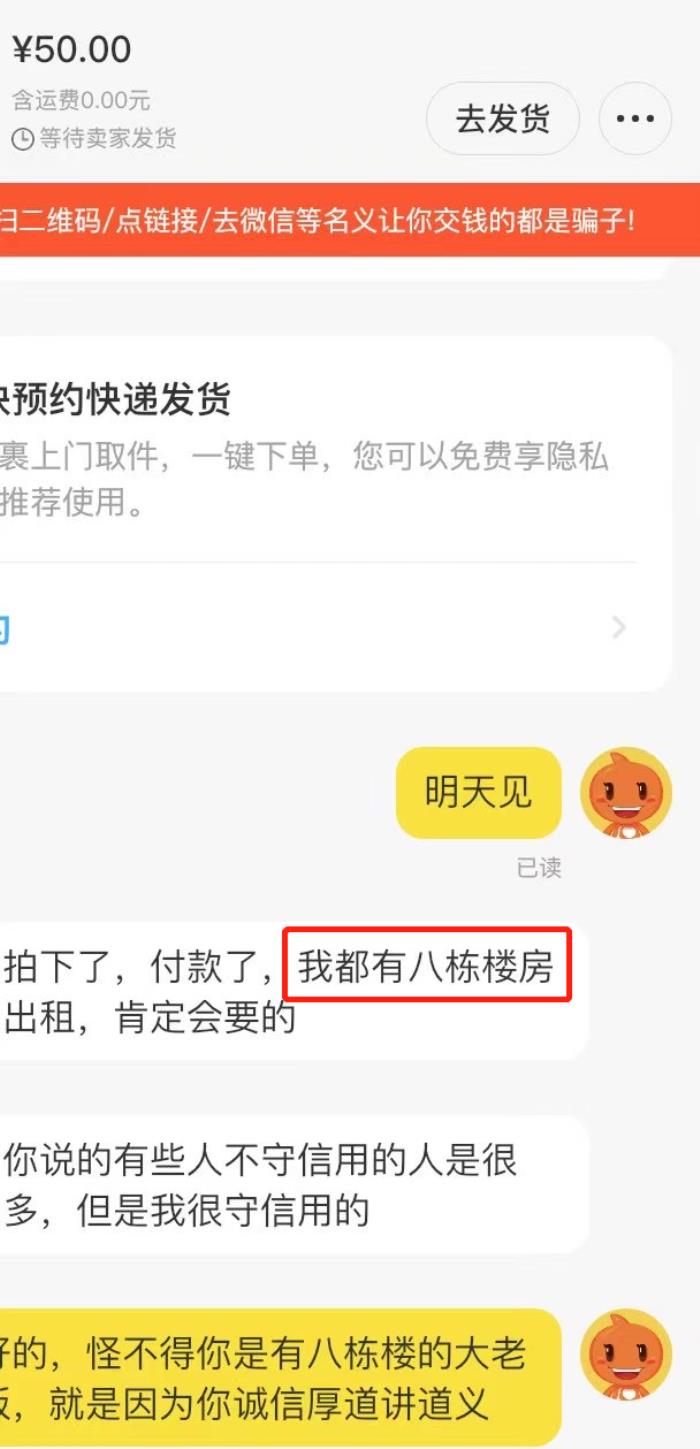Tap the 已读 read receipt label
Viewport: 700px width, 1449px height.
(x=539, y=868)
